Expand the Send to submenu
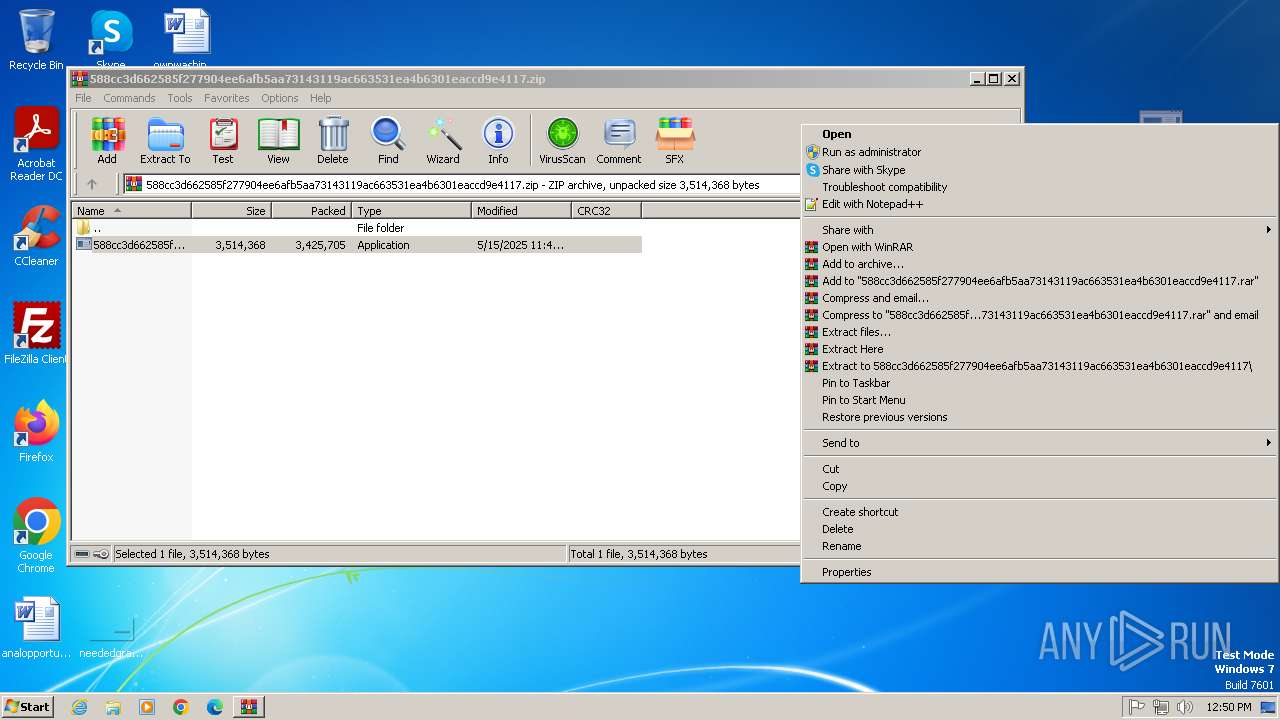The width and height of the screenshot is (1280, 720). (1040, 443)
